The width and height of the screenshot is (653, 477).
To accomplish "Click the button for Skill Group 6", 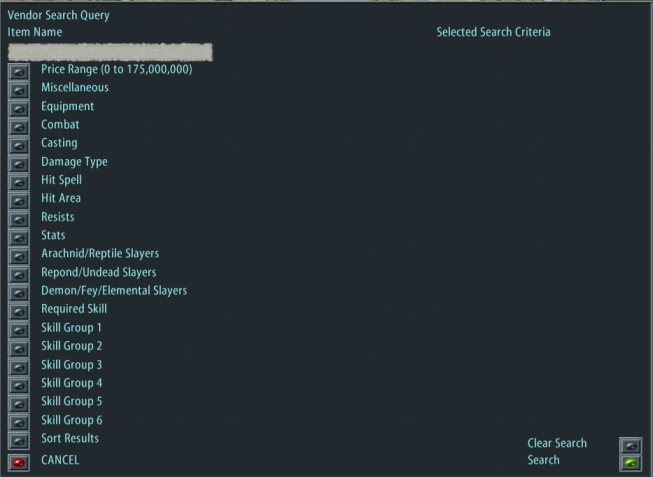I will [x=19, y=422].
